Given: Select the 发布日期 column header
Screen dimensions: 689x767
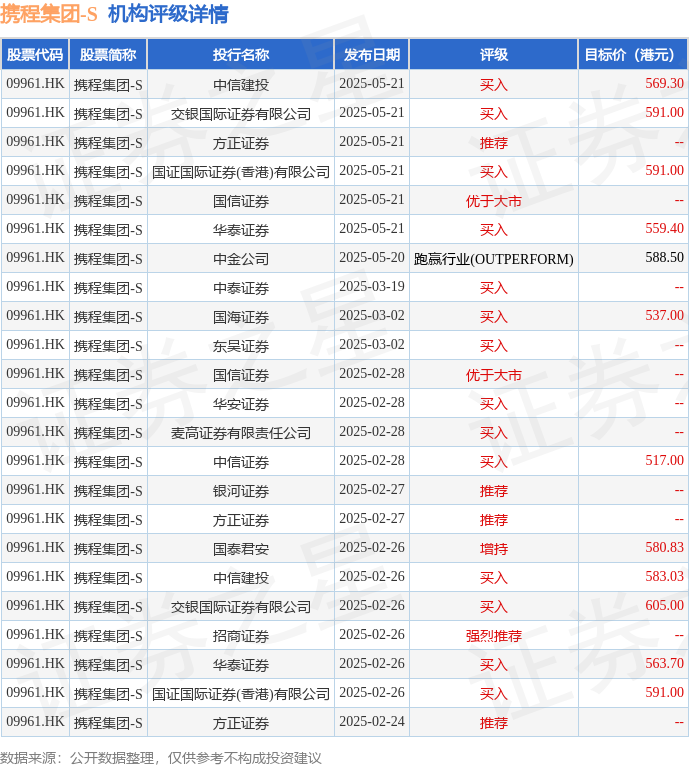Looking at the screenshot, I should (x=372, y=55).
